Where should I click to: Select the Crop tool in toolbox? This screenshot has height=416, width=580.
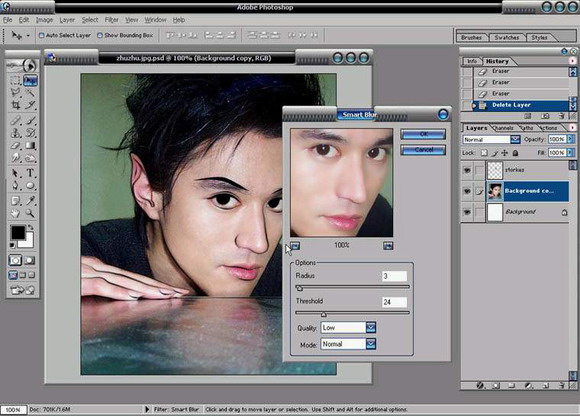16,105
